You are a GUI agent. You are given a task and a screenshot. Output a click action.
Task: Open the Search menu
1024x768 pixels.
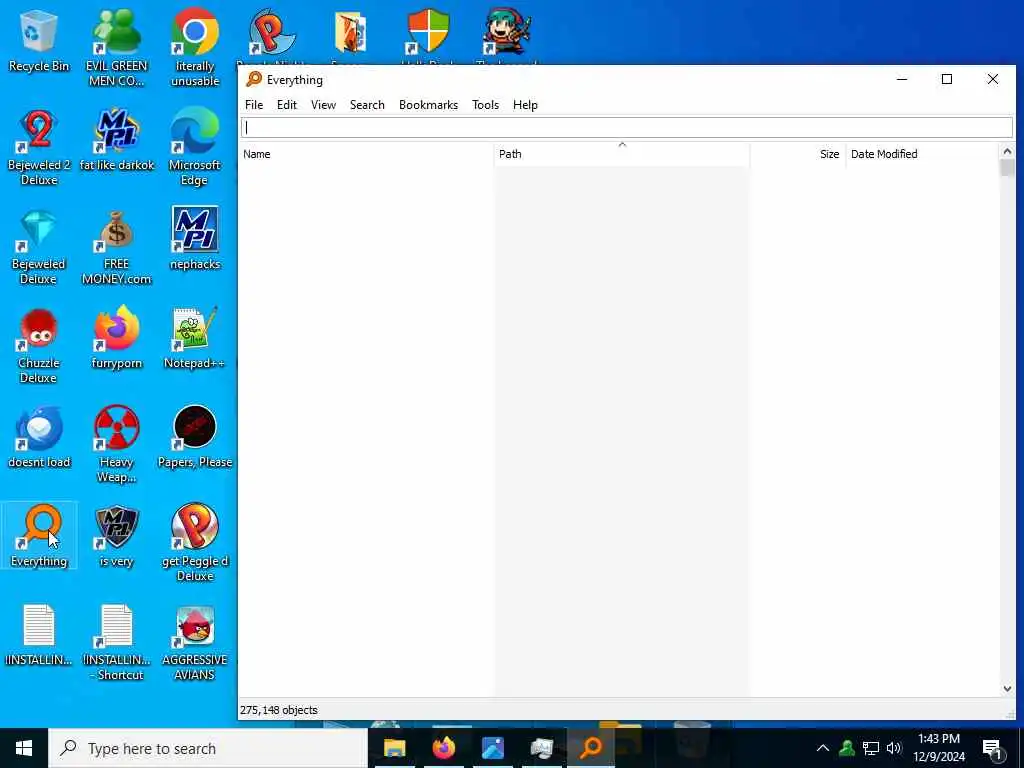coord(367,104)
